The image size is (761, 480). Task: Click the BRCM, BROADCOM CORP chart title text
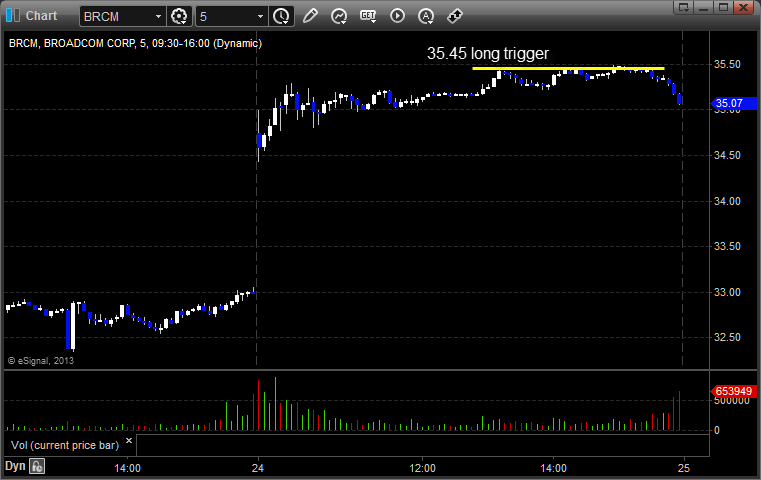(x=135, y=43)
